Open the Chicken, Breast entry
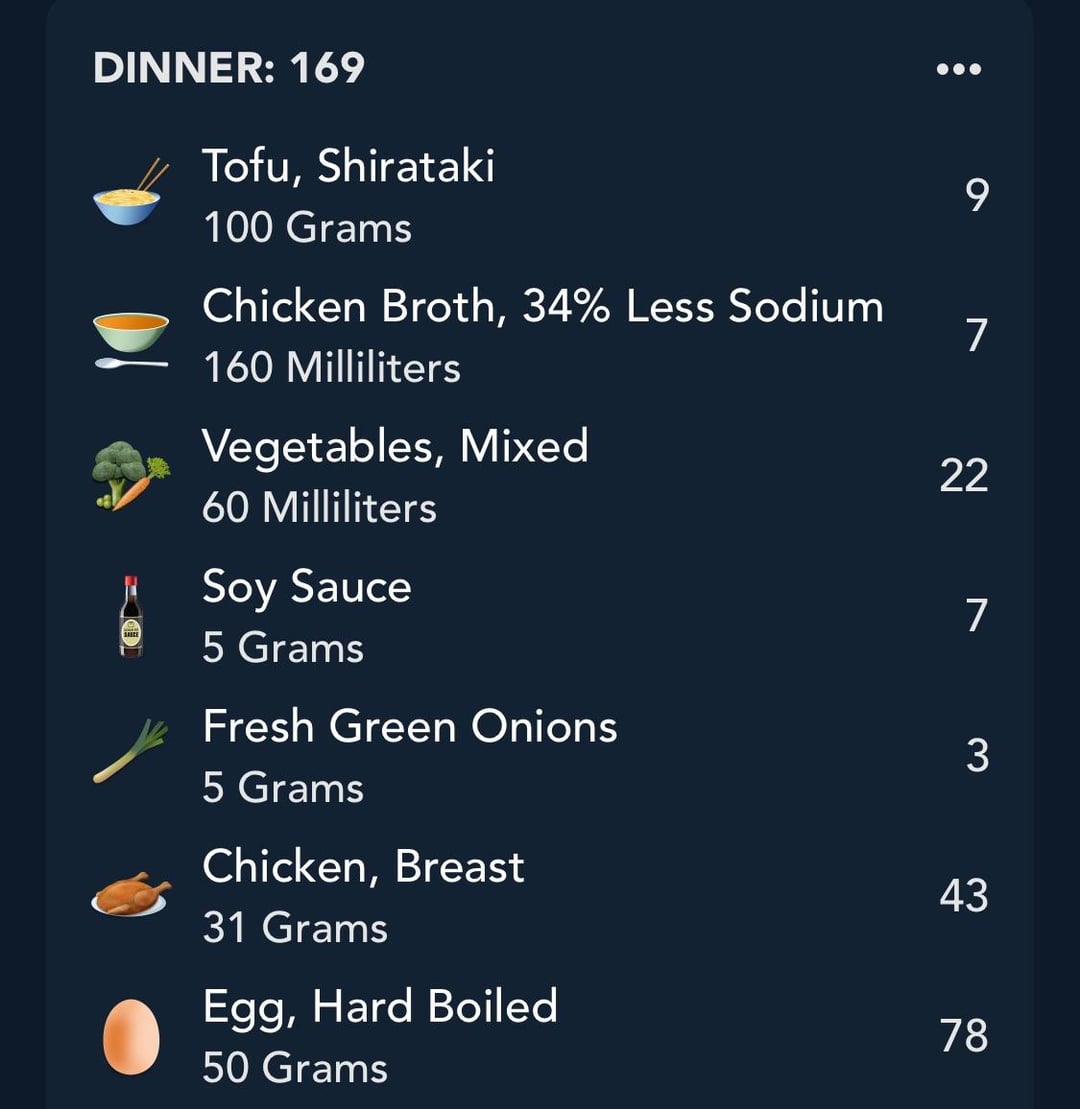Image resolution: width=1080 pixels, height=1109 pixels. pyautogui.click(x=540, y=895)
